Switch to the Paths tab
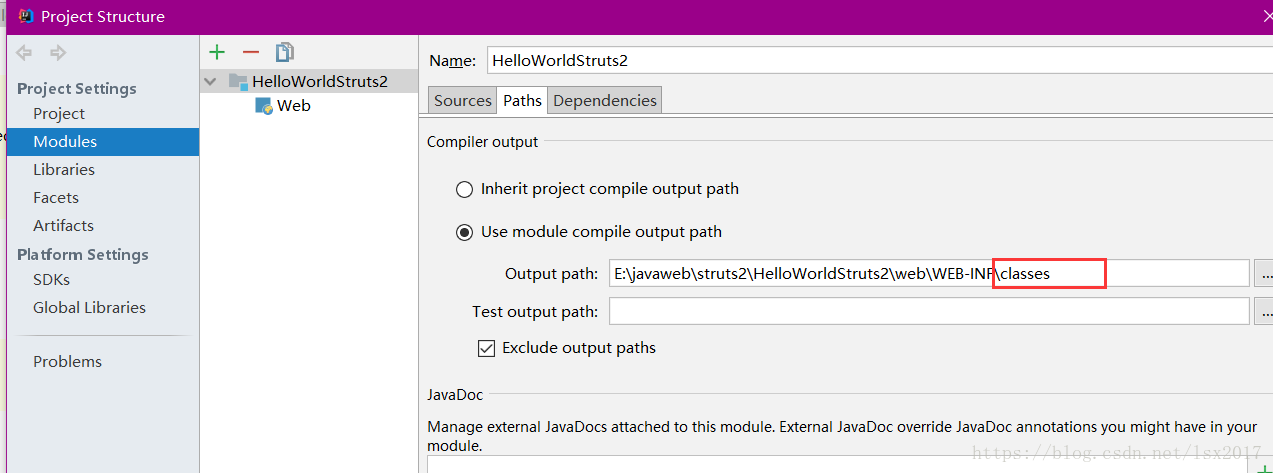Screen dimensions: 1273x473 (522, 100)
